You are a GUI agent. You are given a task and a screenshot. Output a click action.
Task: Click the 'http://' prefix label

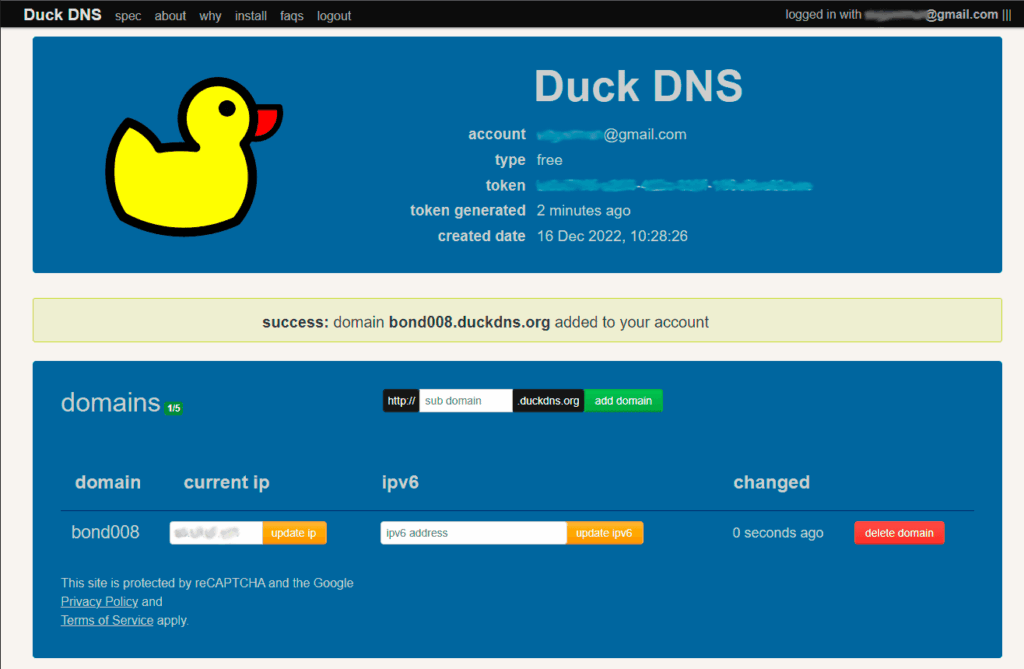(x=401, y=400)
